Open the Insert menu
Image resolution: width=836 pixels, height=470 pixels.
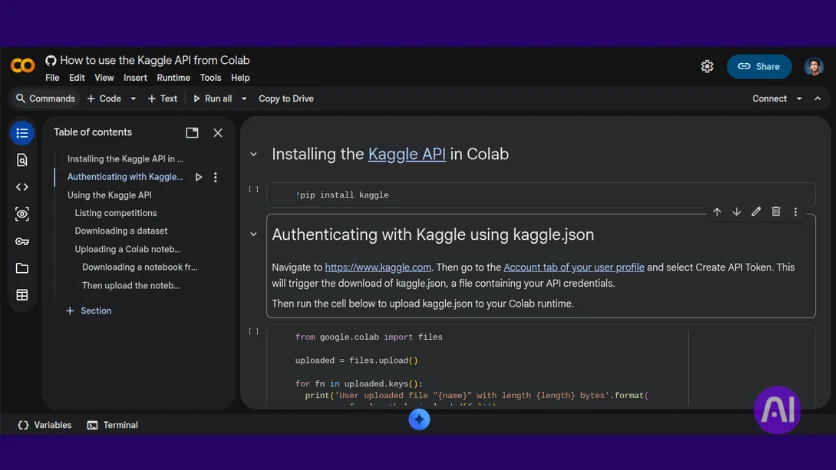(135, 78)
